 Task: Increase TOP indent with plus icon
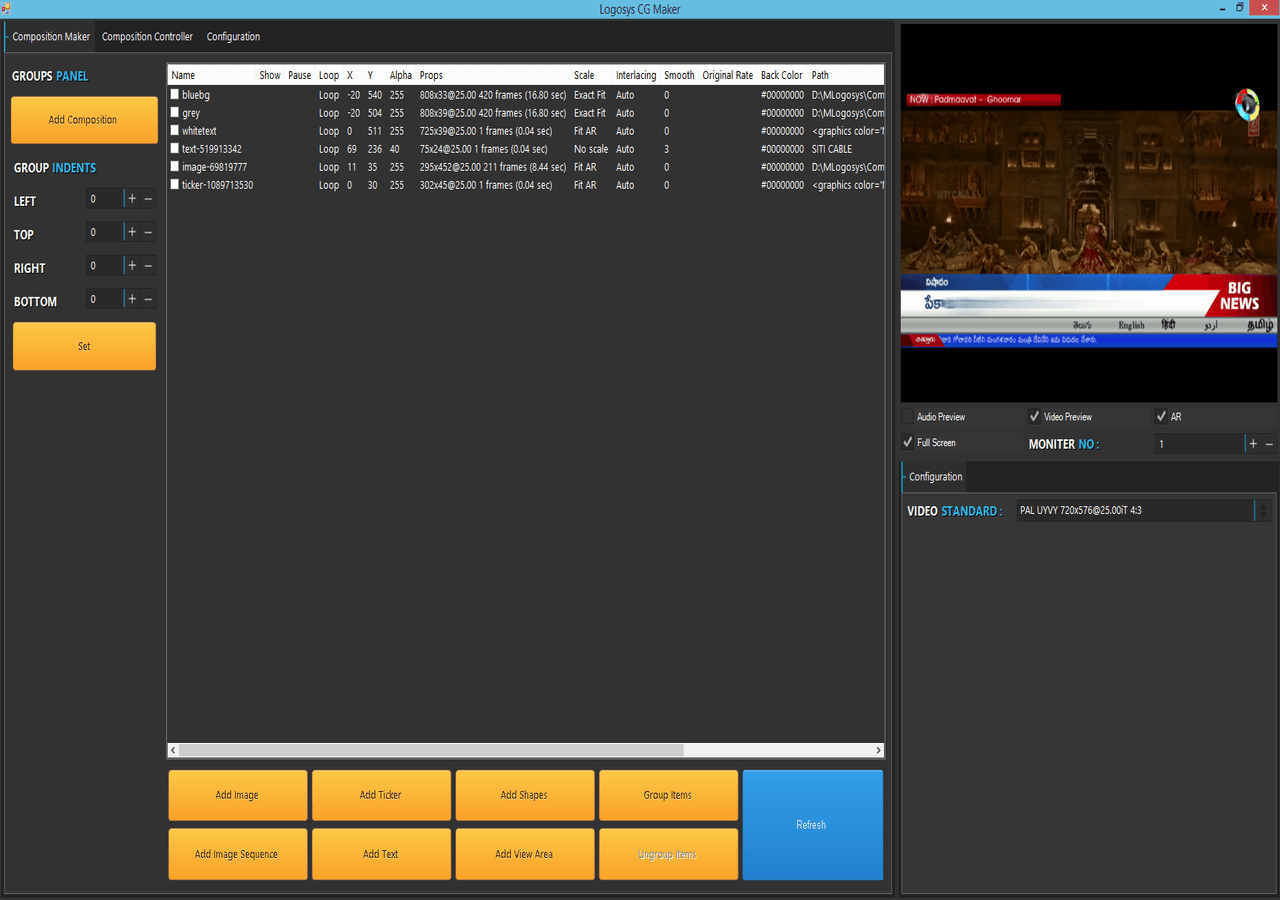[x=132, y=232]
